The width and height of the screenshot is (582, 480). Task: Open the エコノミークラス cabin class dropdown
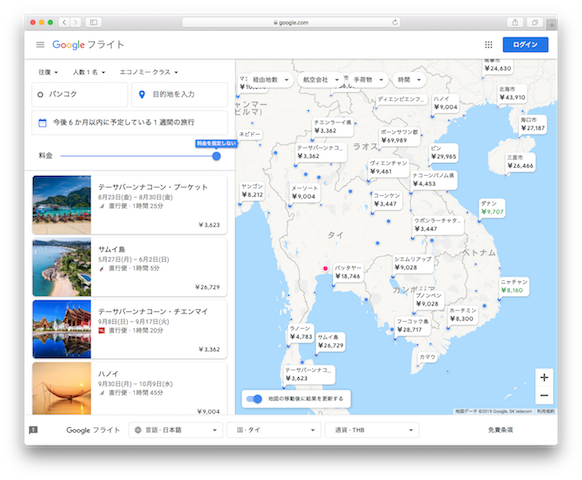(x=148, y=72)
